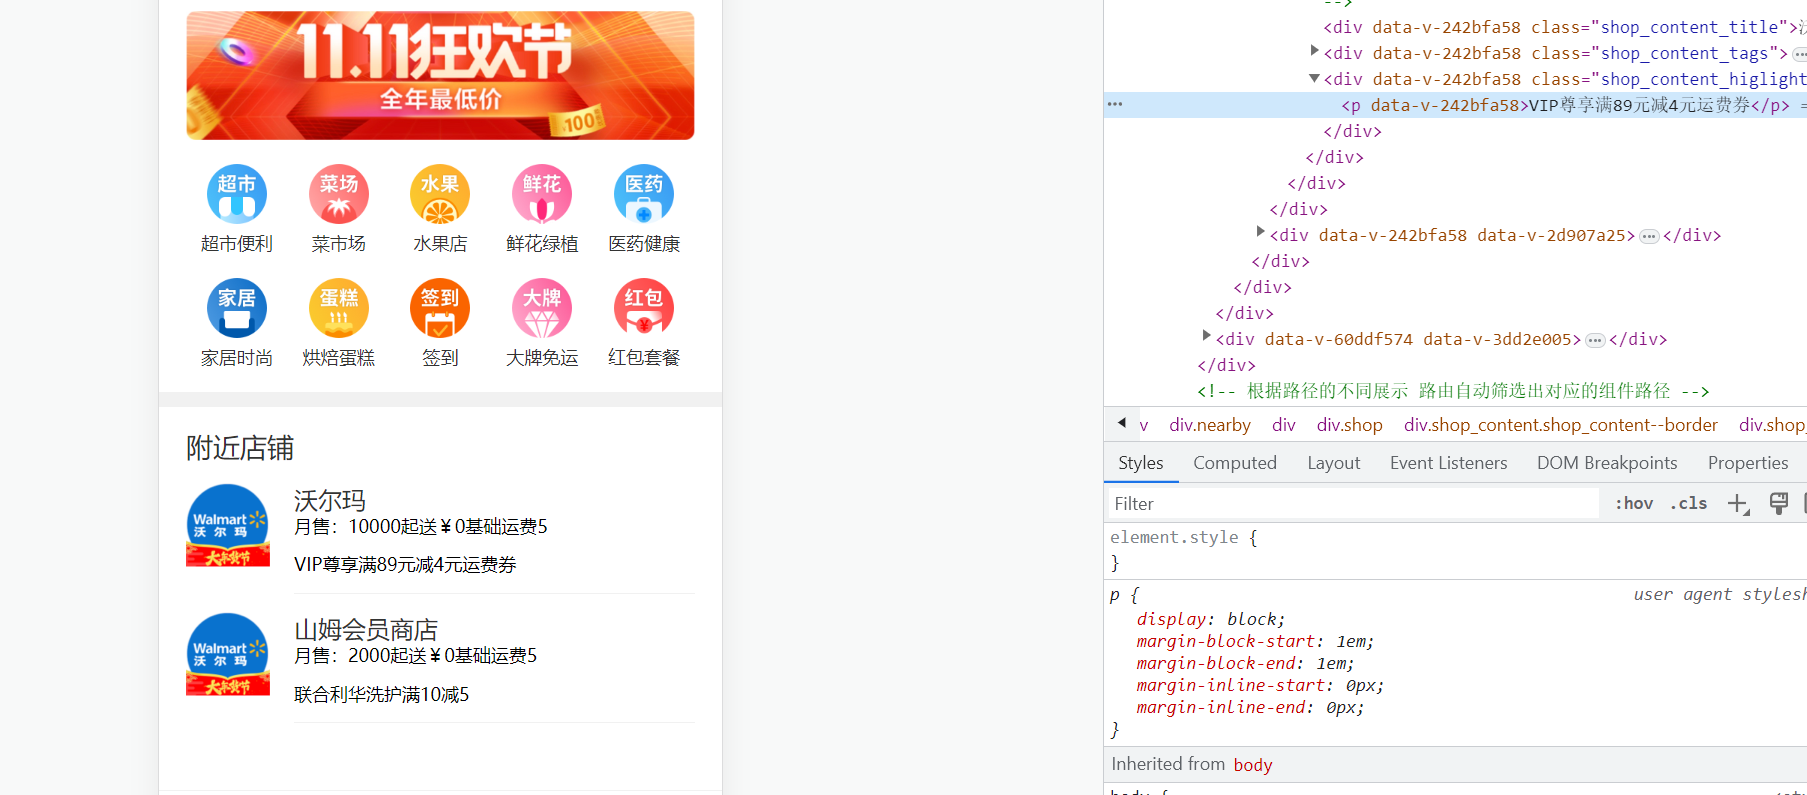1807x795 pixels.
Task: Click the 附近店铺 section heading
Action: (x=240, y=448)
